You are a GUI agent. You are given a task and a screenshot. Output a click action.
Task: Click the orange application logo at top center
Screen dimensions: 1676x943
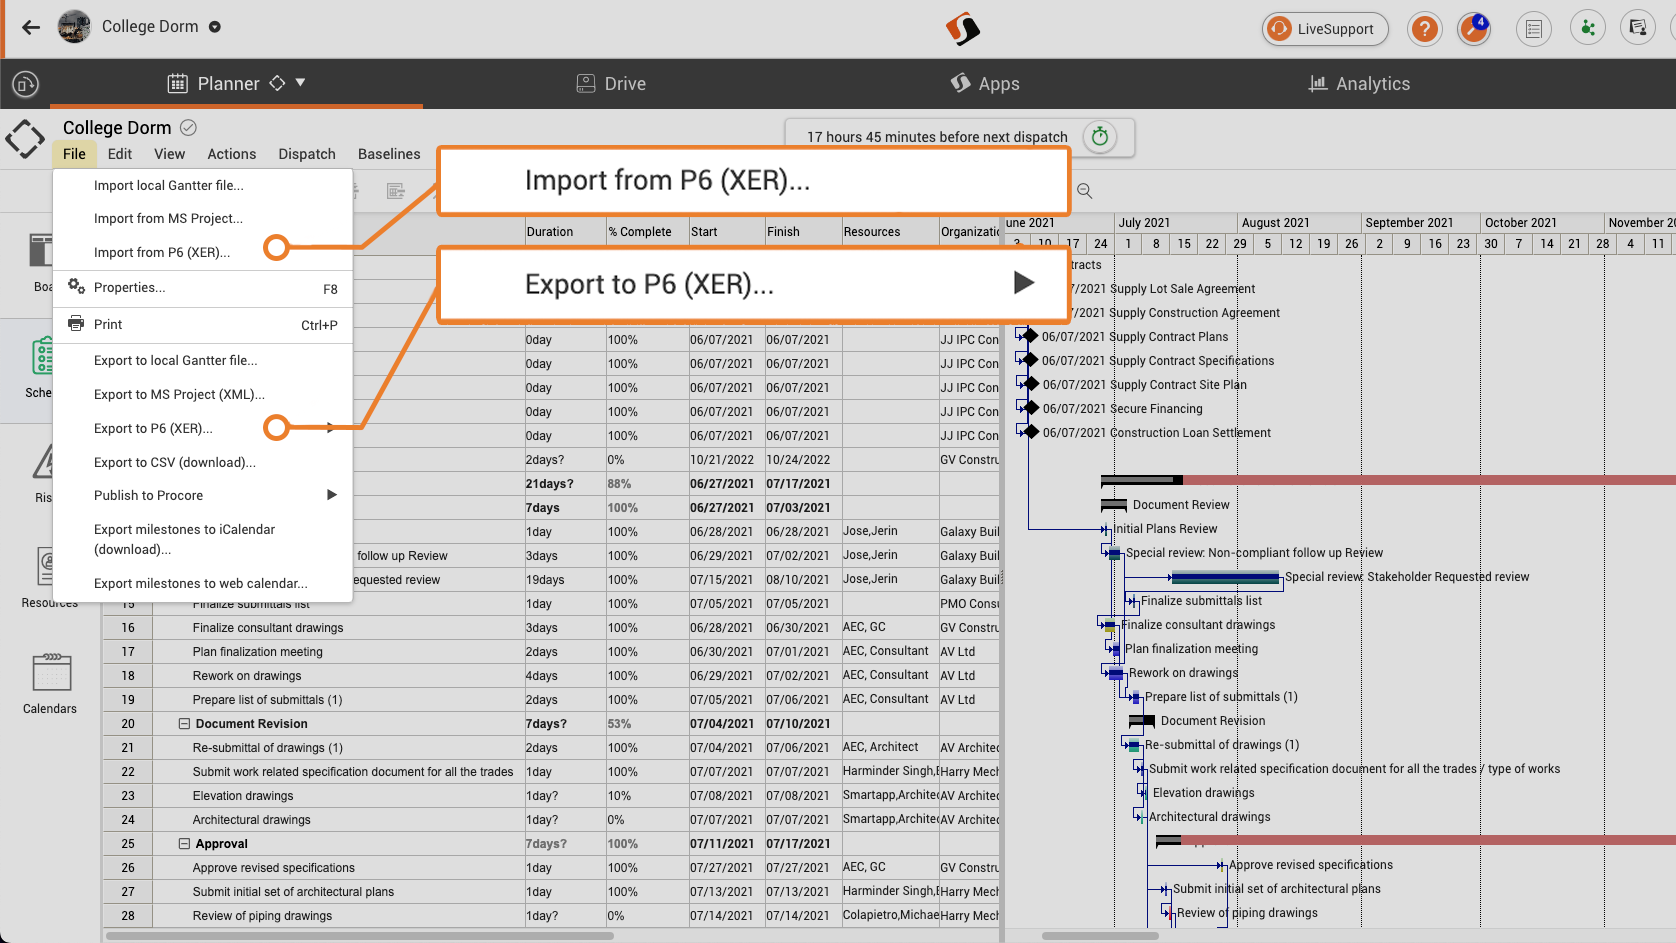click(x=963, y=29)
